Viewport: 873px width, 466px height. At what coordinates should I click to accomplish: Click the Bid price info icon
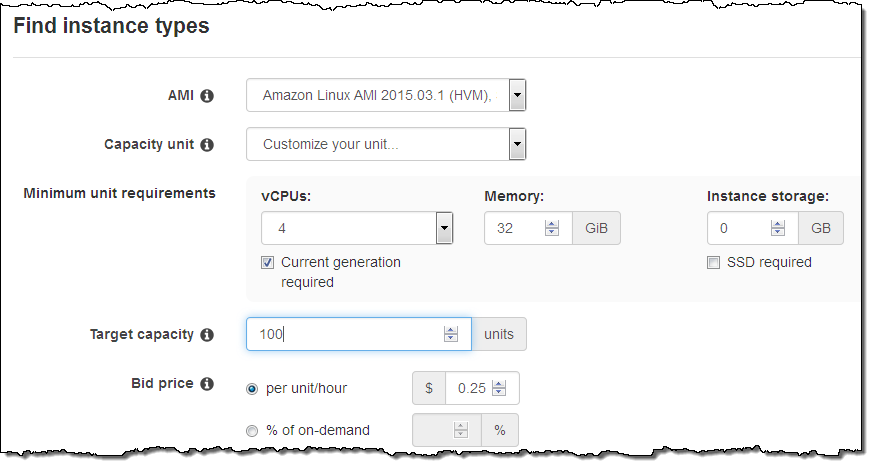pos(207,384)
